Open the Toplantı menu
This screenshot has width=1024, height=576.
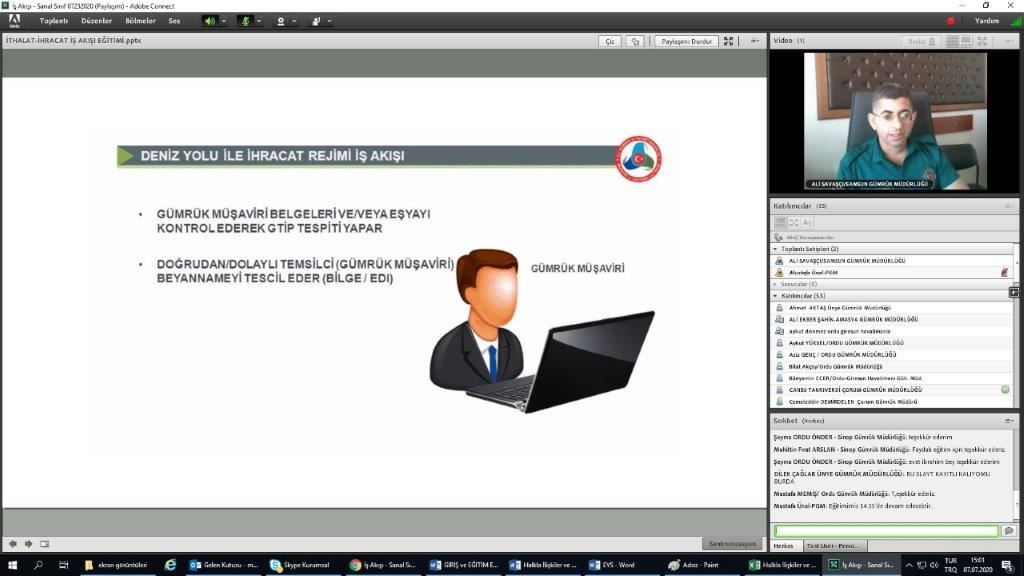tap(54, 20)
